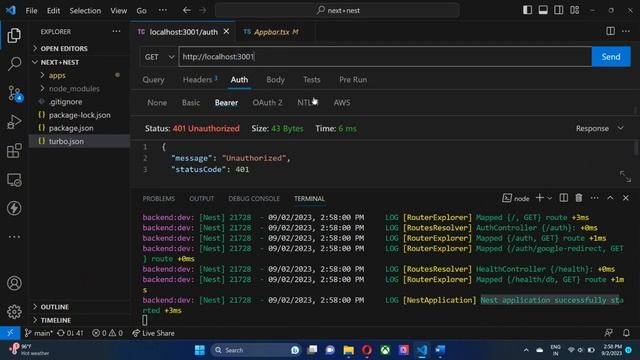This screenshot has height=360, width=640.
Task: Collapse the NEXT+NEST folder section
Action: click(x=80, y=62)
